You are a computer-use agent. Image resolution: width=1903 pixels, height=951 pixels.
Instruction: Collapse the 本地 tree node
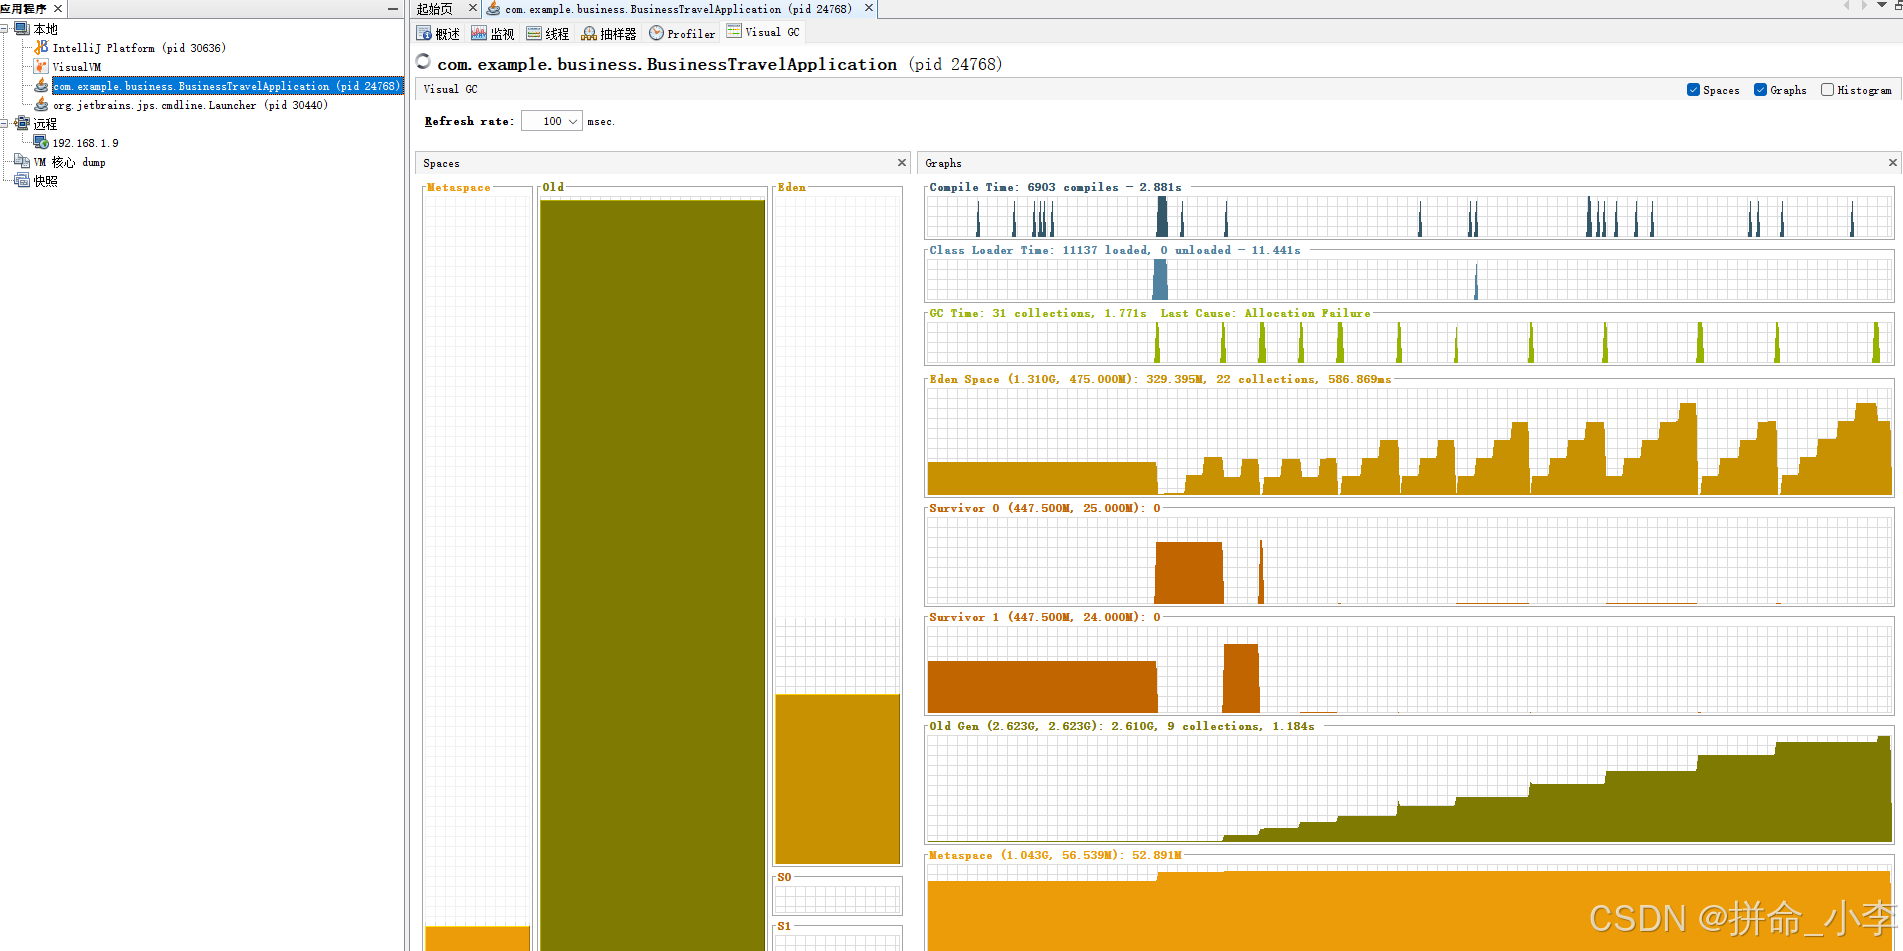(x=5, y=29)
